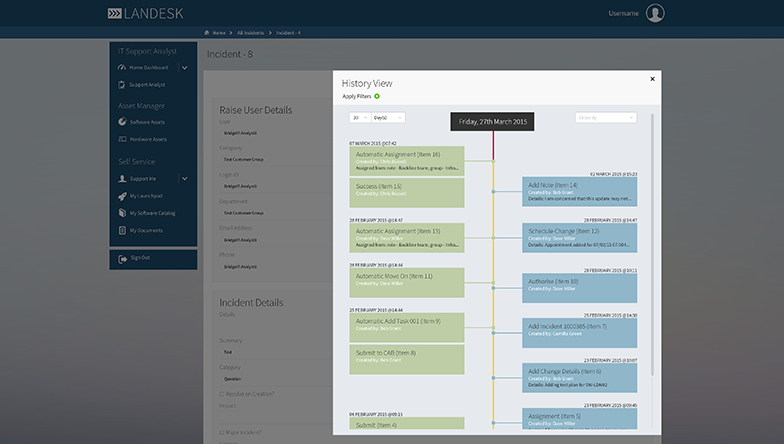
Task: Click the Hardware Assets icon
Action: (122, 140)
